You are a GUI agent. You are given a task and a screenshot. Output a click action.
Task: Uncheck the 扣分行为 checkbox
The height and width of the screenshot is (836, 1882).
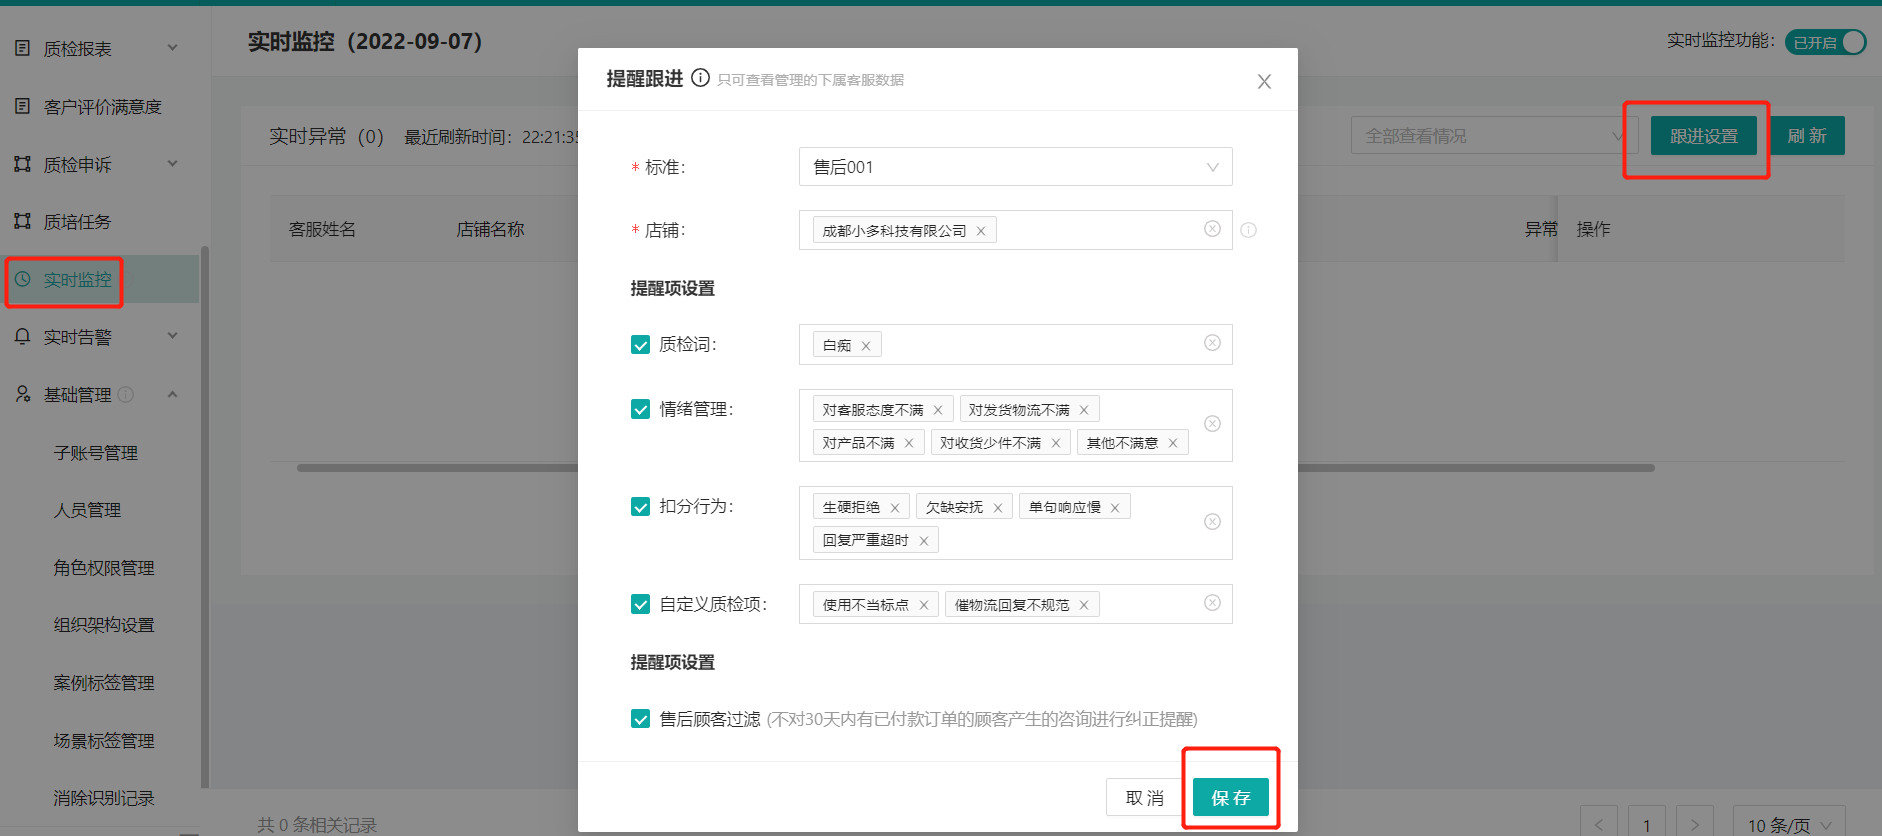coord(641,507)
